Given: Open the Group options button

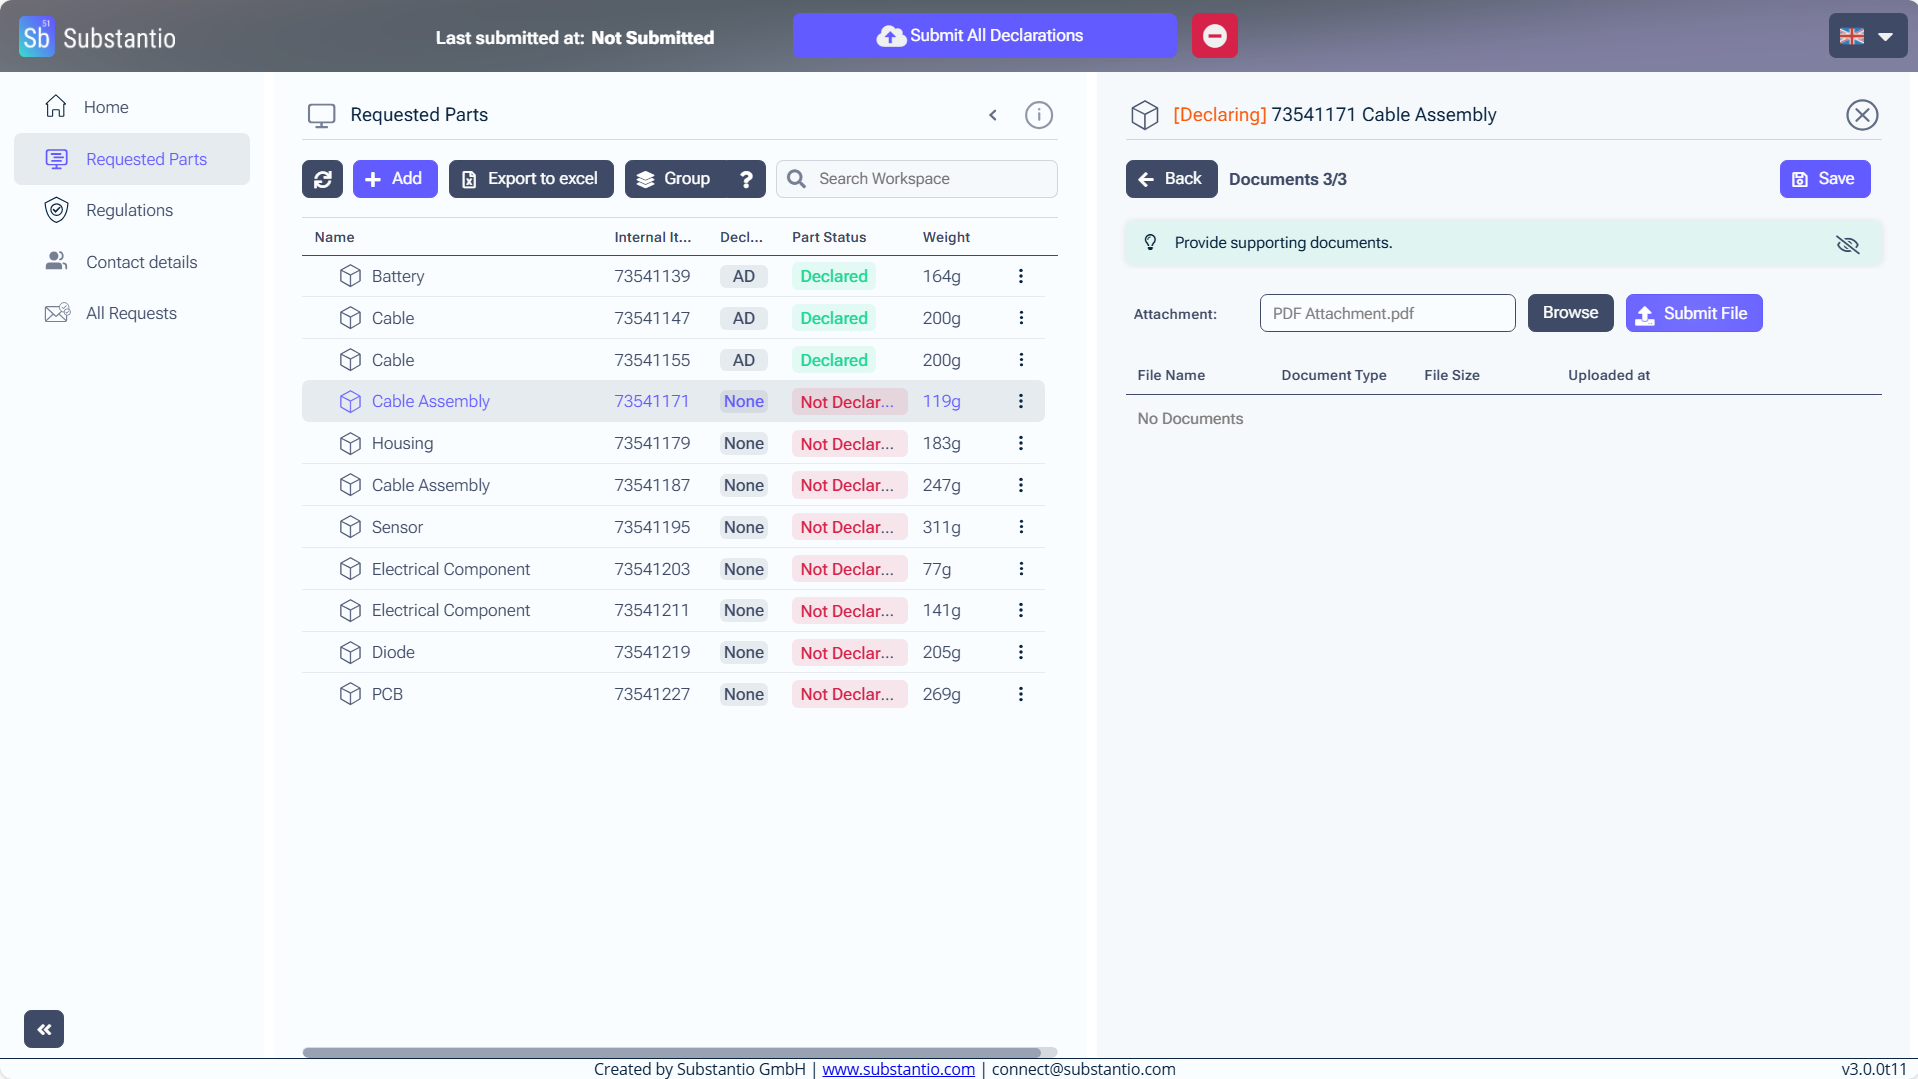Looking at the screenshot, I should pos(674,179).
